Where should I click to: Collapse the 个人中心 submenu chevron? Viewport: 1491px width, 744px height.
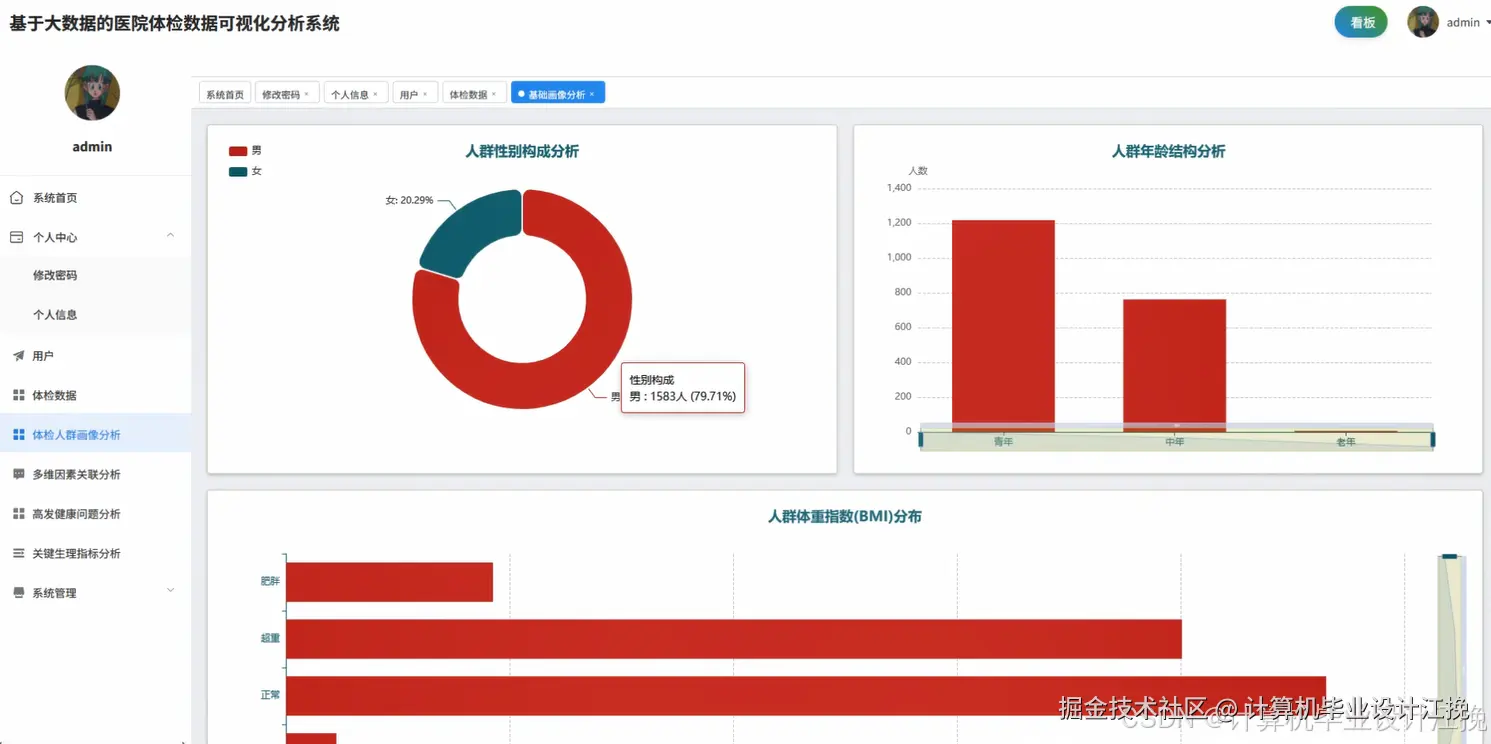click(x=170, y=235)
